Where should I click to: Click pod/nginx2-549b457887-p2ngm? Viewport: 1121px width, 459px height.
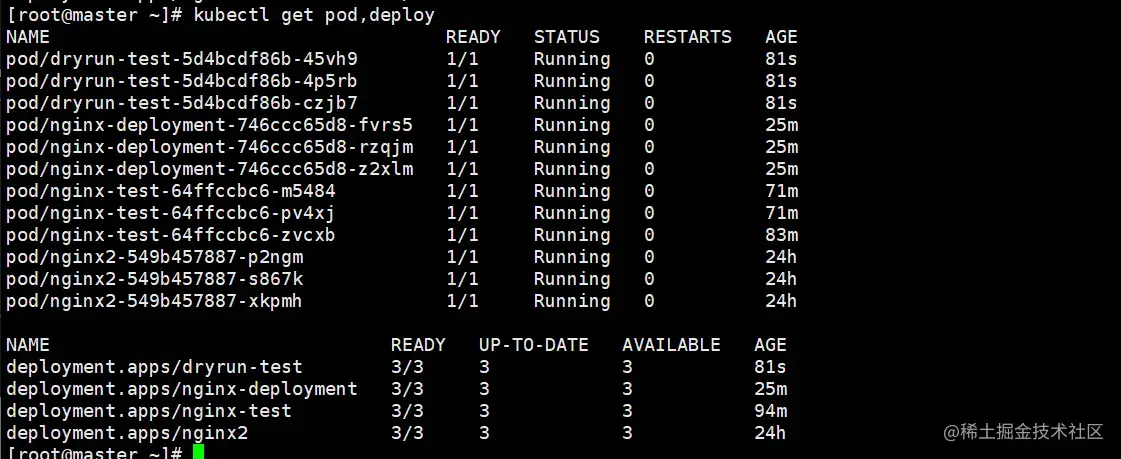coord(154,257)
